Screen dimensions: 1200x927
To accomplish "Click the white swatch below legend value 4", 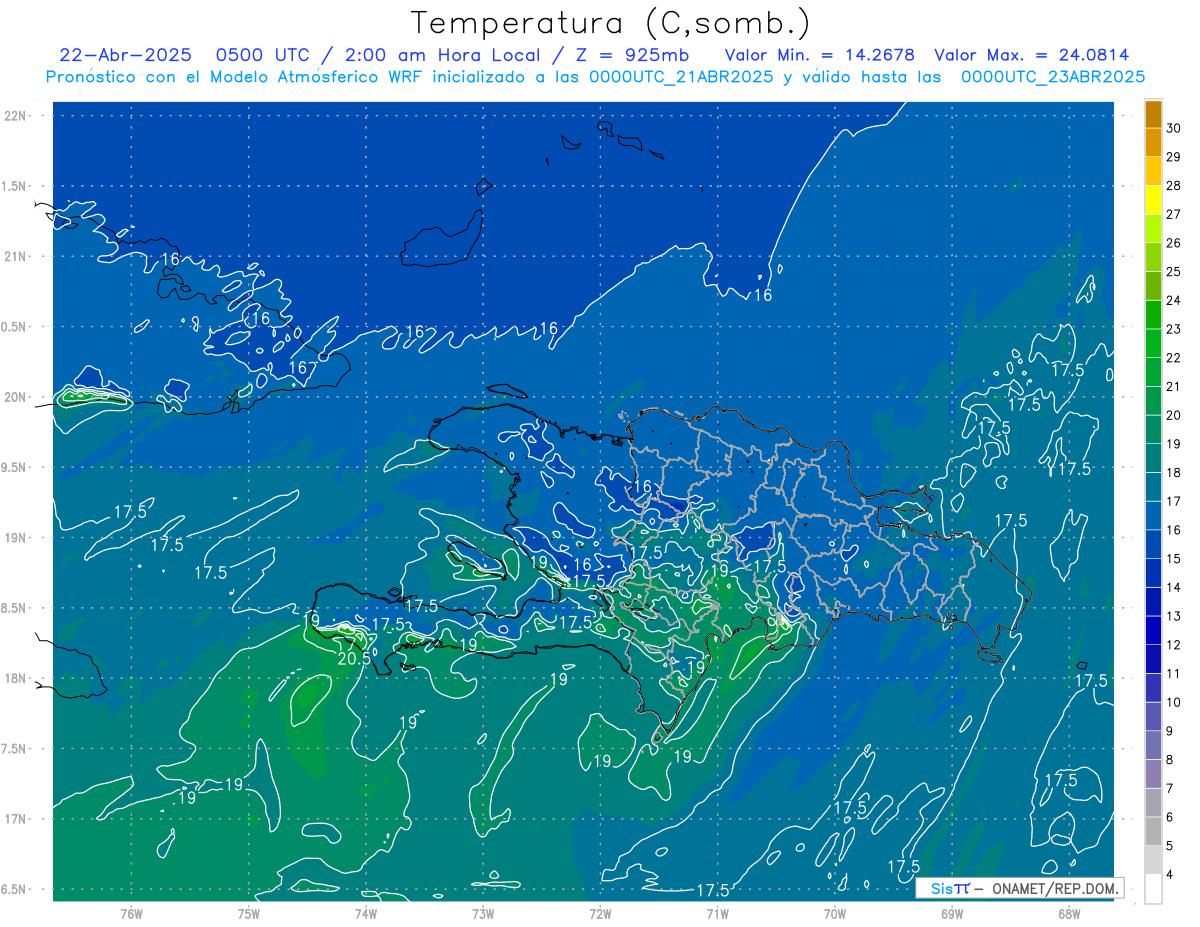I will pyautogui.click(x=1153, y=889).
